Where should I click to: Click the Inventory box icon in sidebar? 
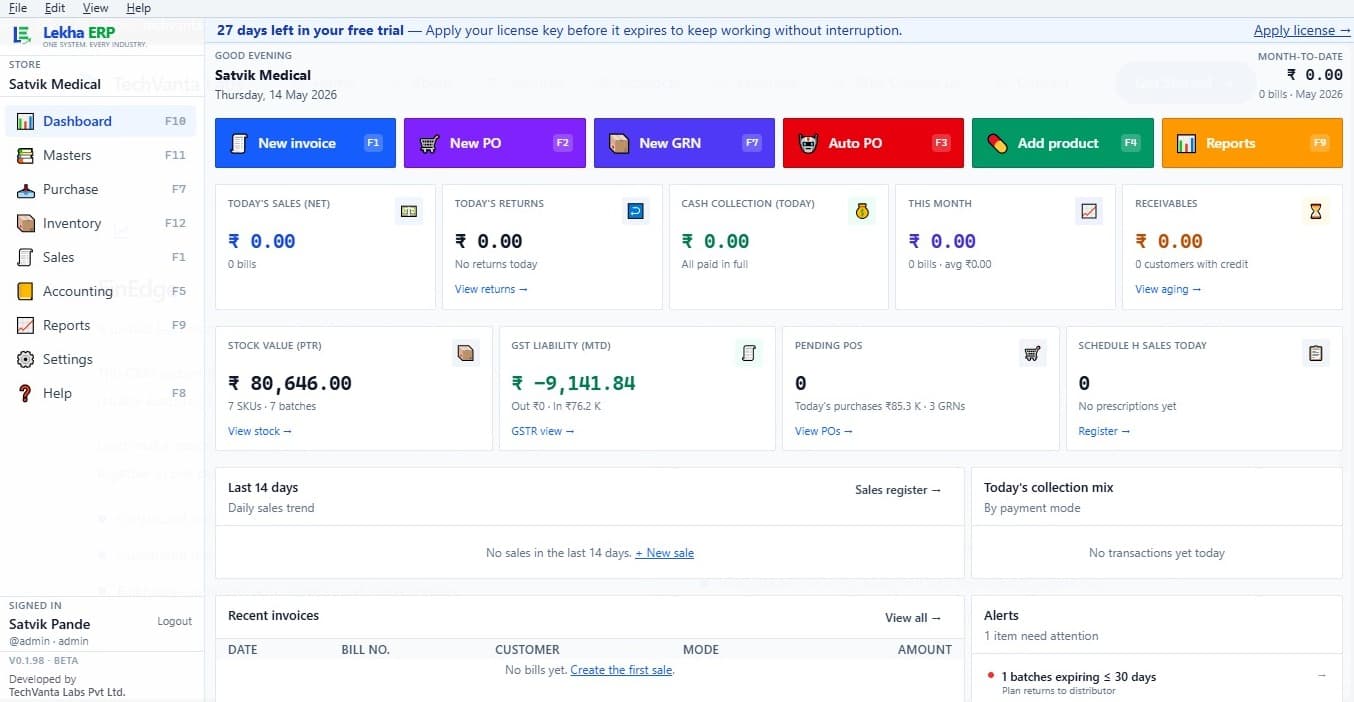click(25, 223)
